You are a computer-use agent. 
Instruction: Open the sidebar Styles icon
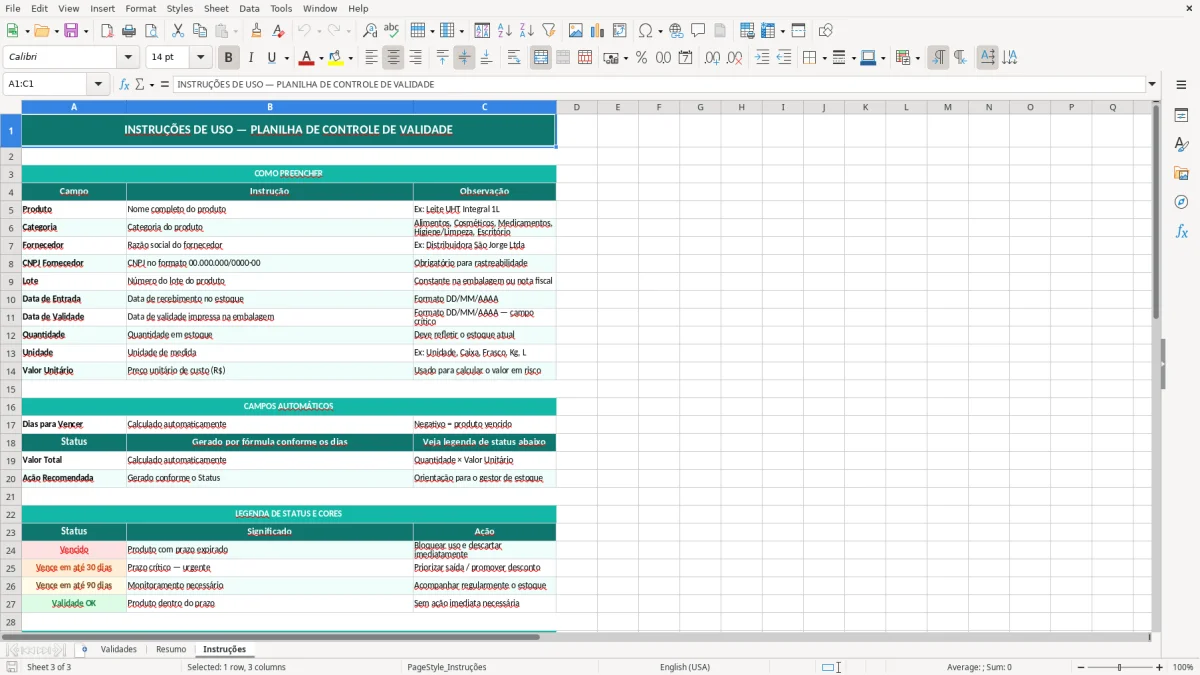(1181, 145)
